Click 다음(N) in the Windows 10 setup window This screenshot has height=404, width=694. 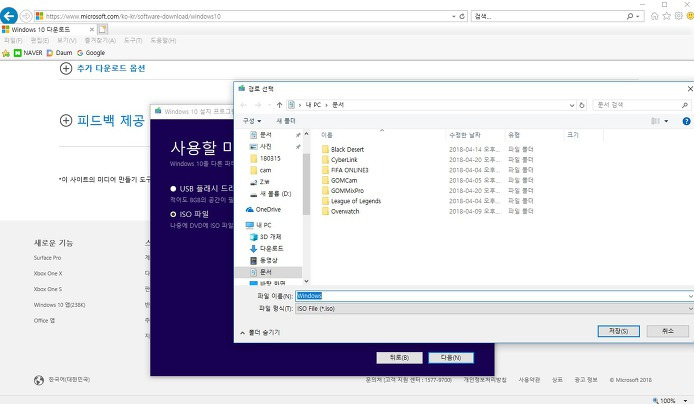pyautogui.click(x=451, y=358)
